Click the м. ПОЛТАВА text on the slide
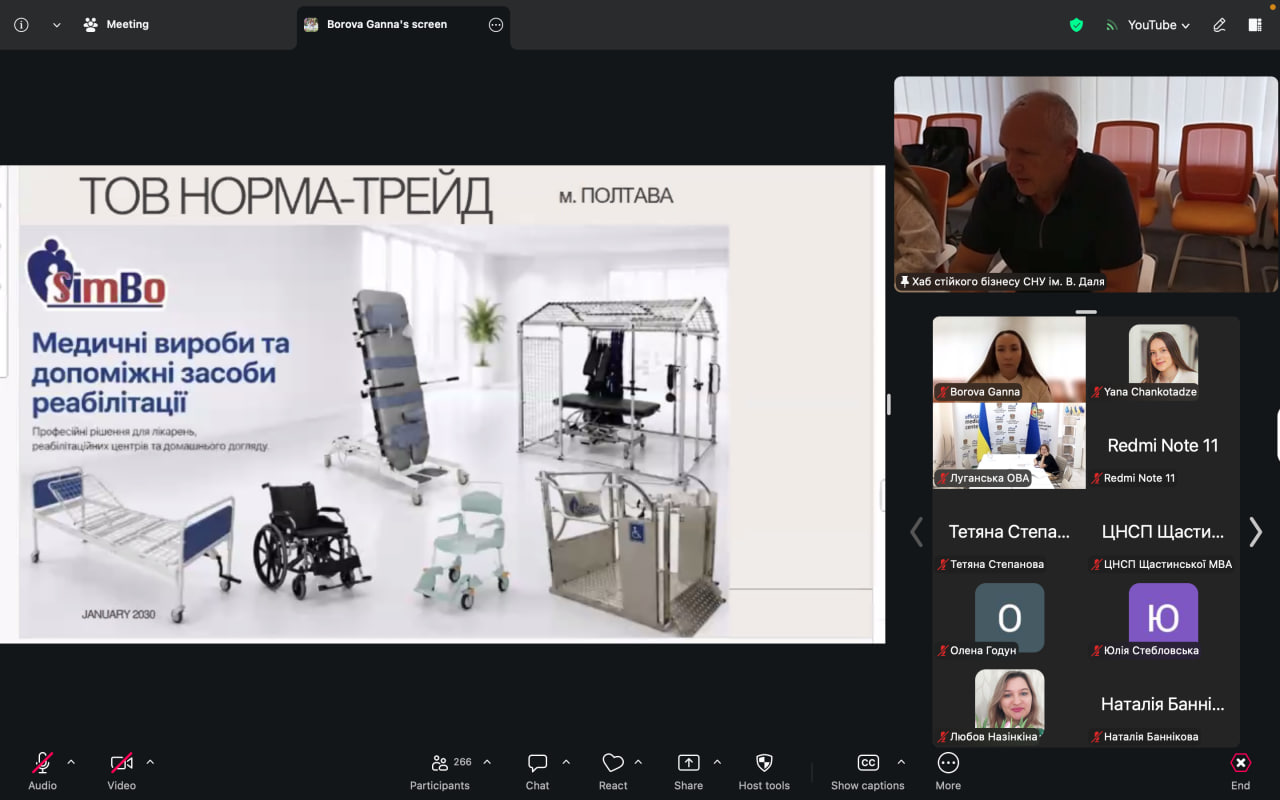 click(x=616, y=196)
